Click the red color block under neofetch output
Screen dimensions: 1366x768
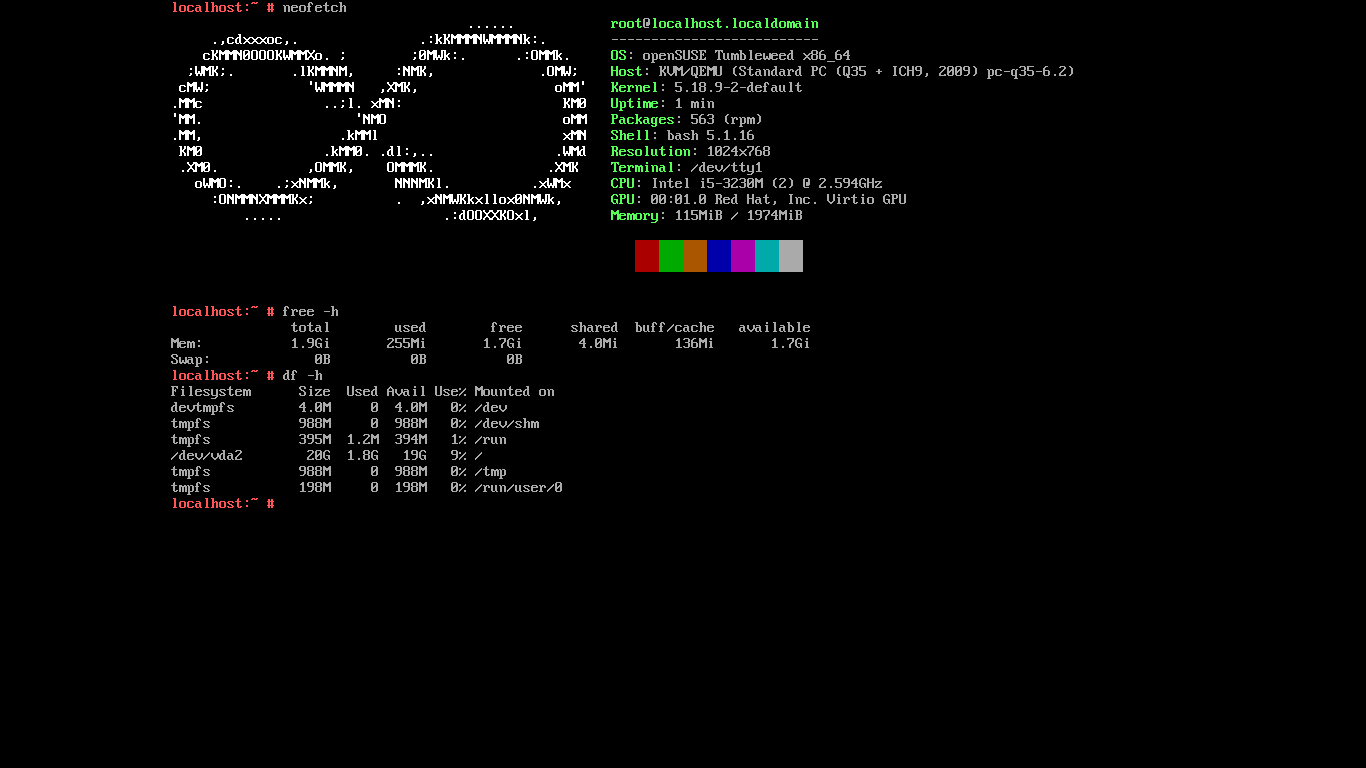point(647,256)
